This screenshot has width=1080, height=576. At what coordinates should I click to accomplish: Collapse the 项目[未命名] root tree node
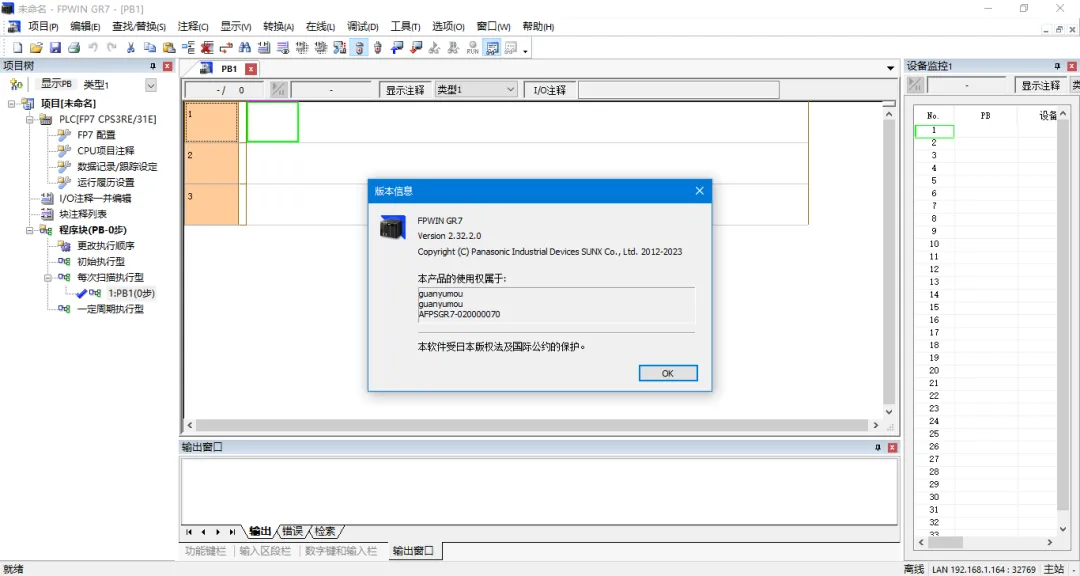pyautogui.click(x=12, y=103)
